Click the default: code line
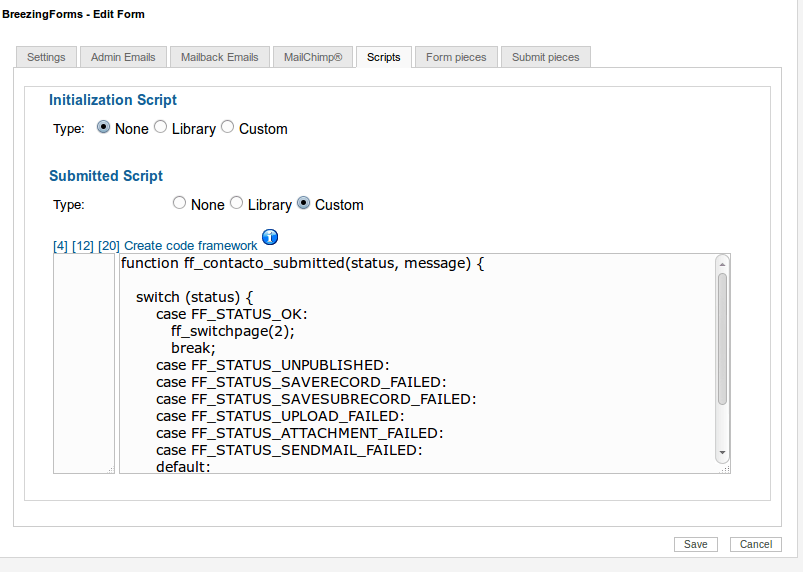Screen dimensions: 803x572 coord(183,467)
